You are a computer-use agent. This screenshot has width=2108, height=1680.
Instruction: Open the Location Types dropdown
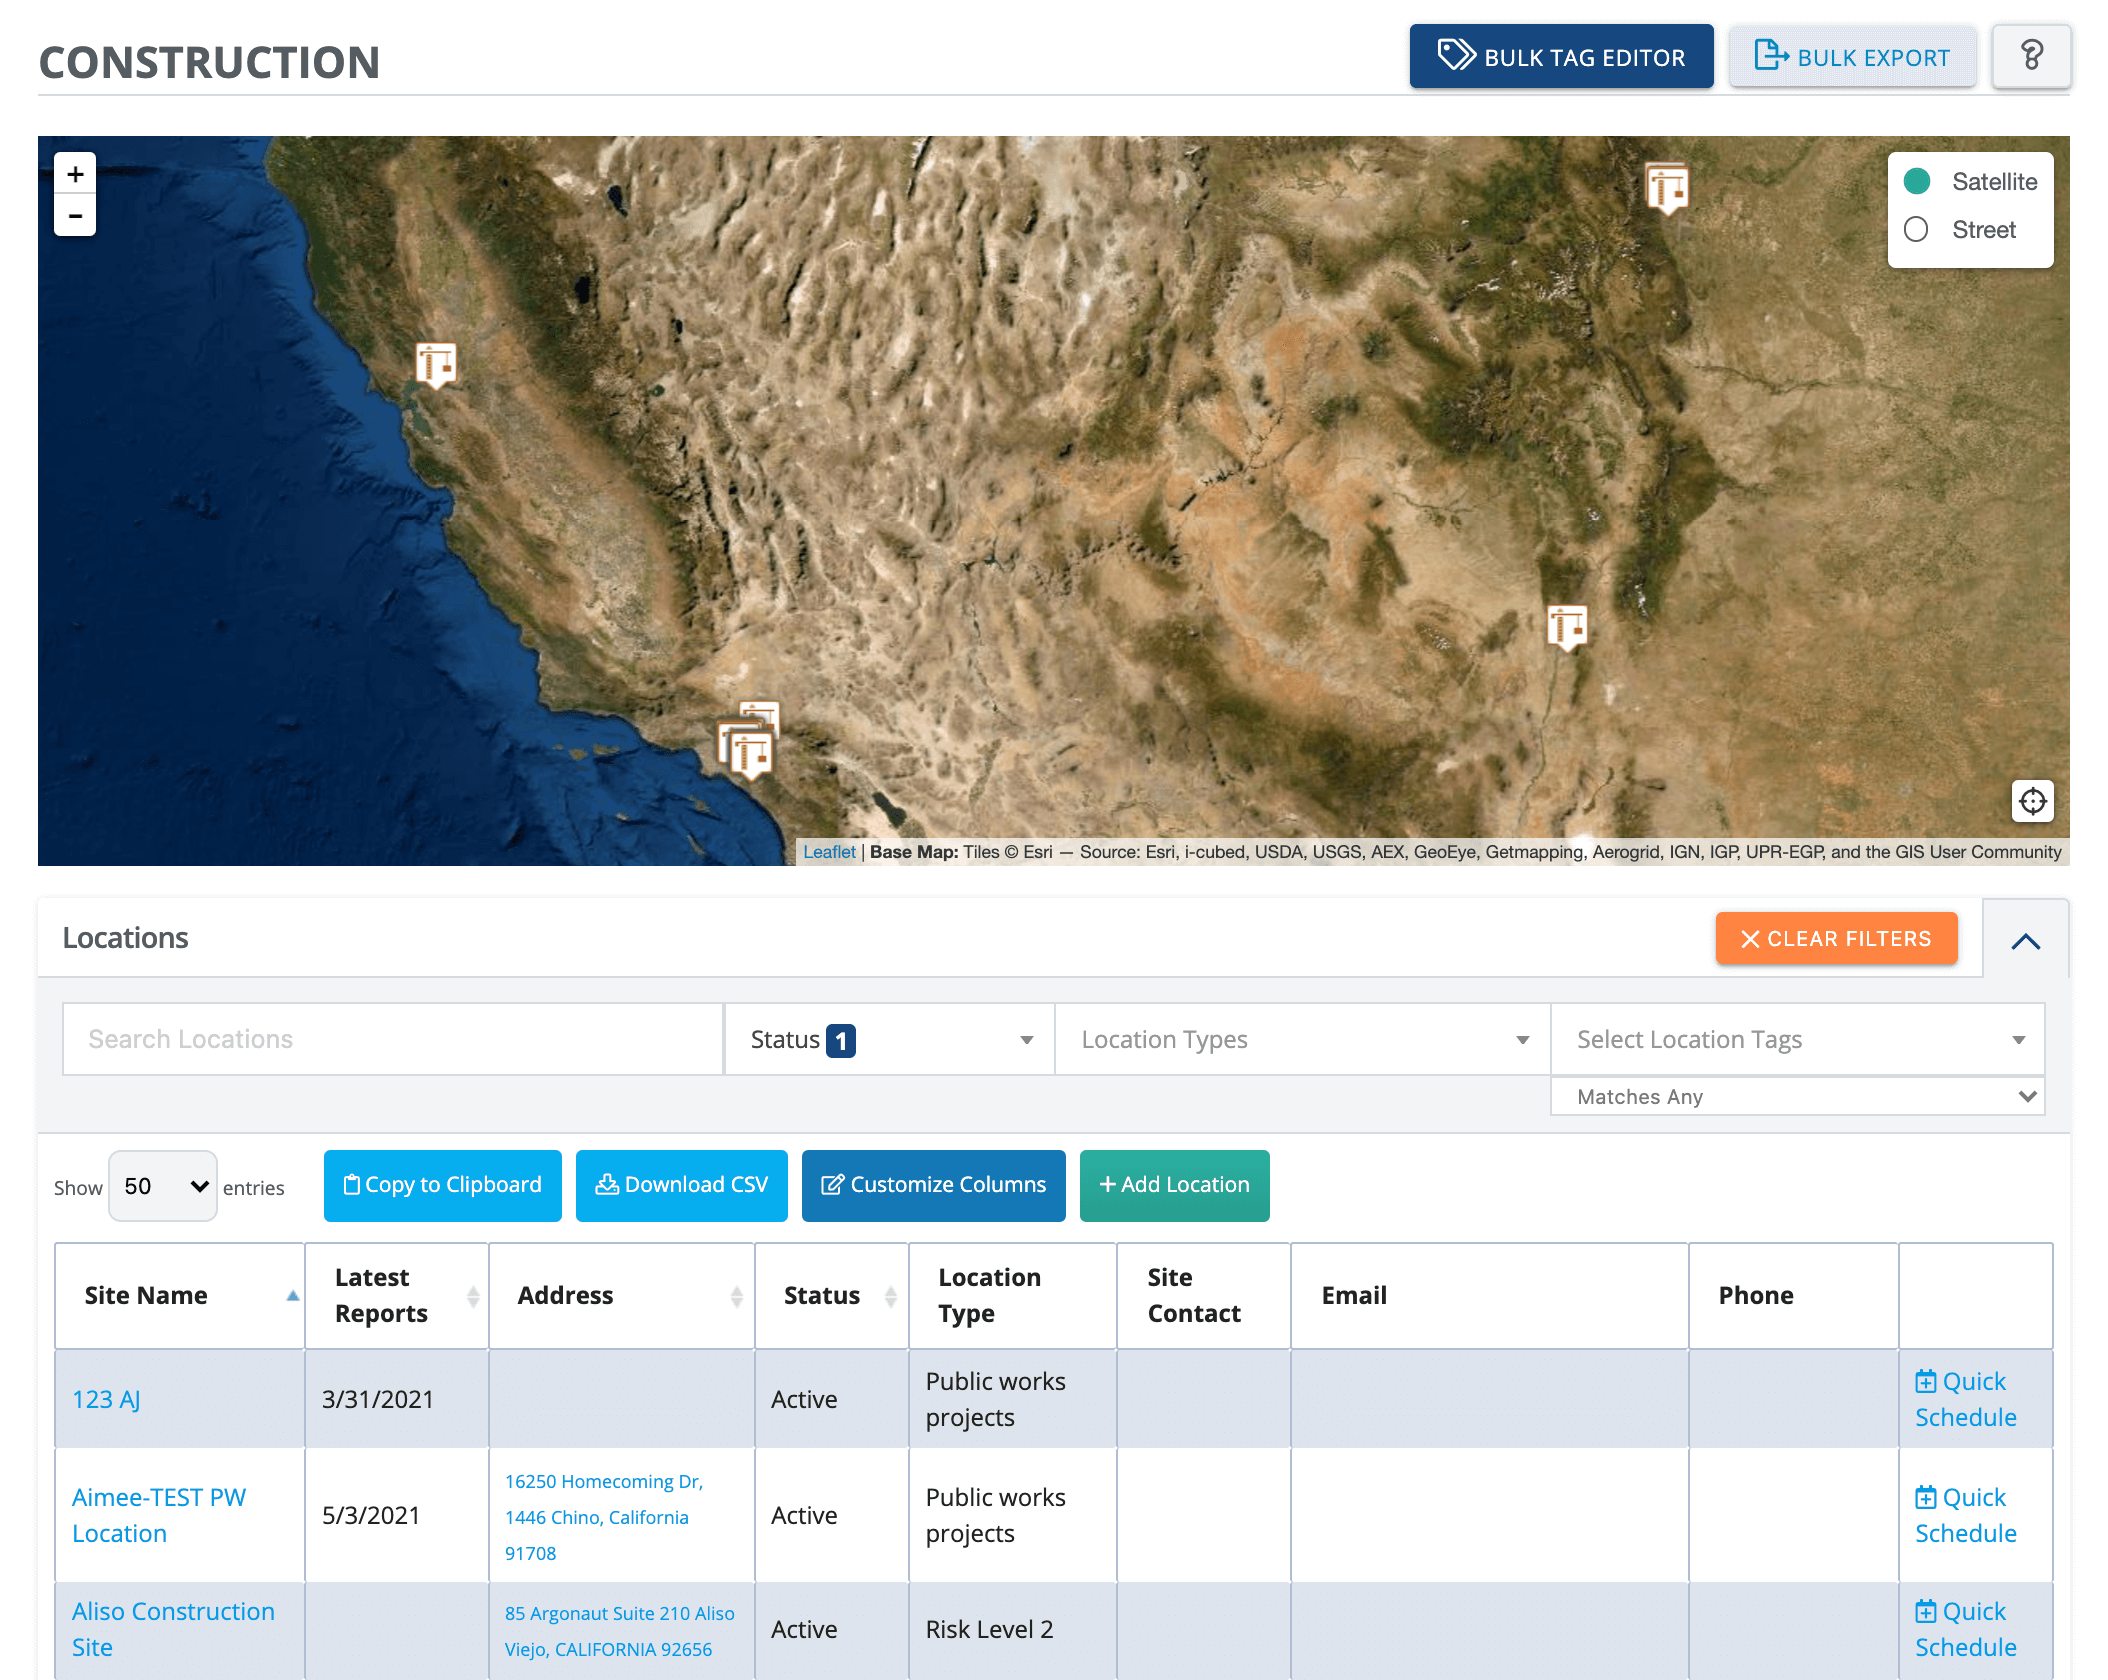tap(1302, 1039)
